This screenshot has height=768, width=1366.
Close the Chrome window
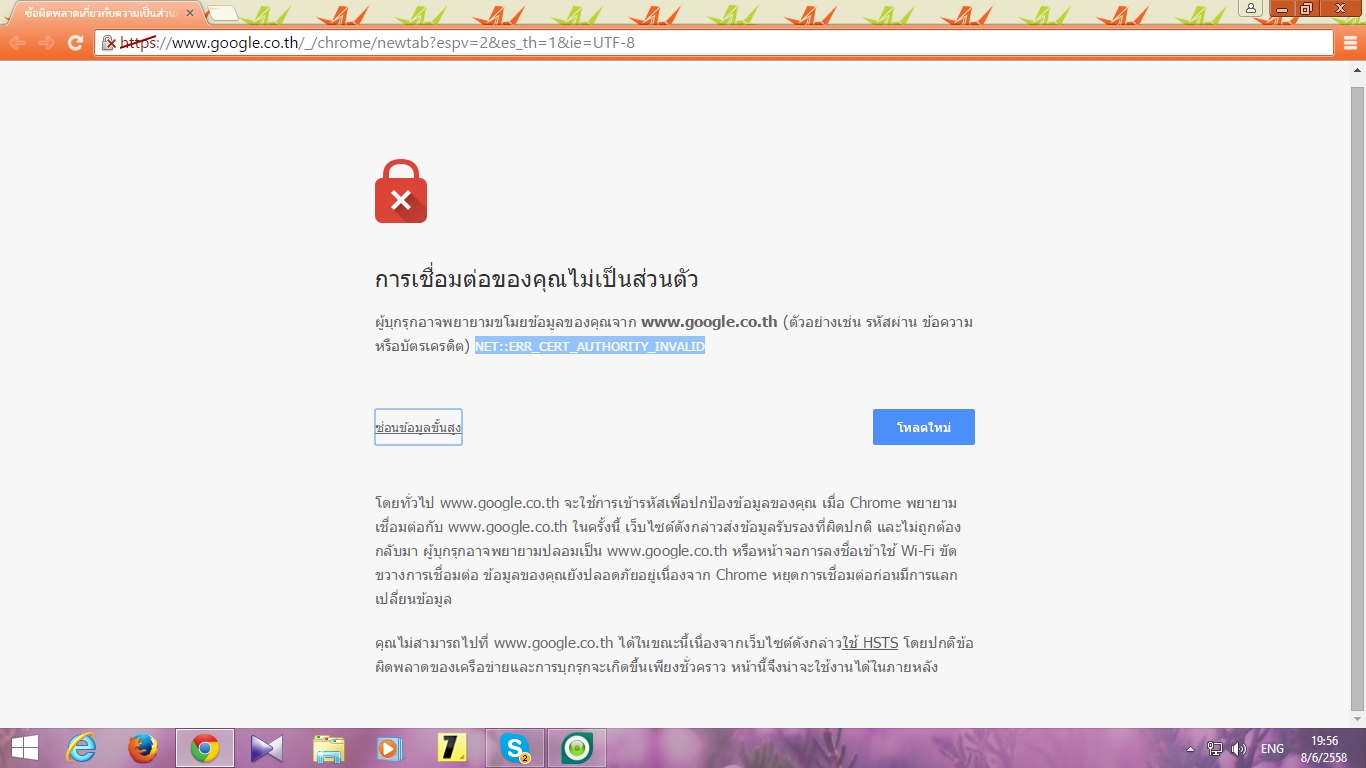[1341, 8]
